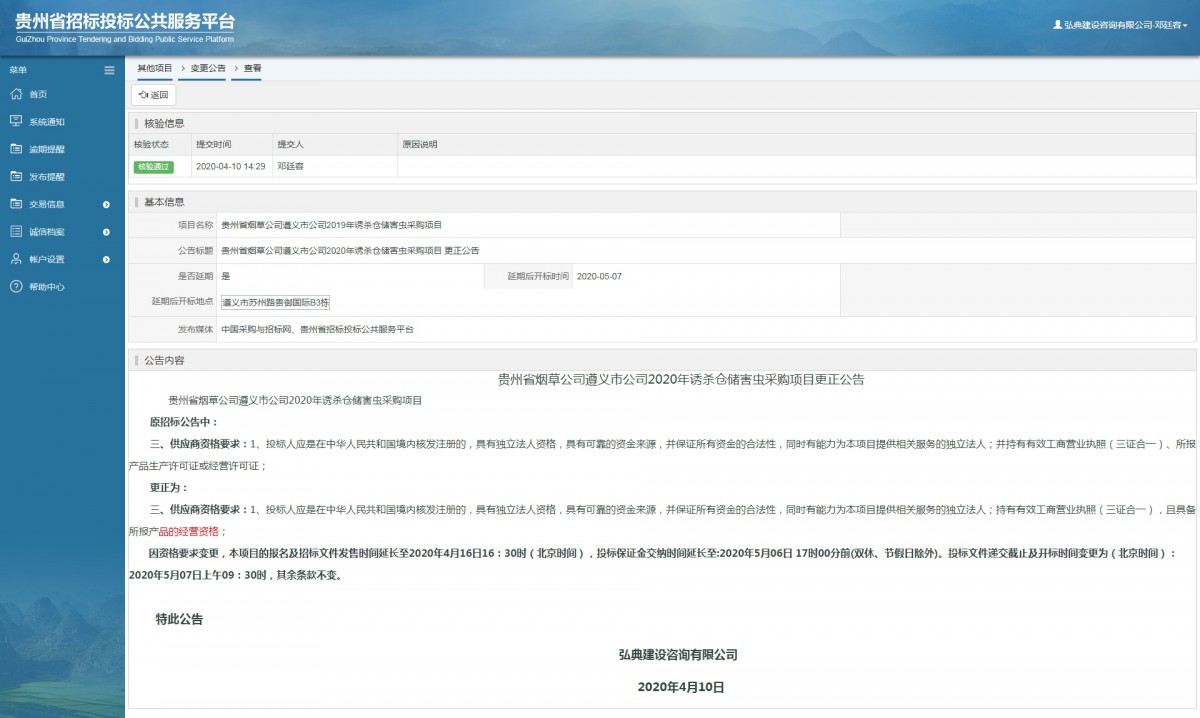1200x718 pixels.
Task: Expand the 帐户设置 submenu arrow
Action: pyautogui.click(x=107, y=259)
